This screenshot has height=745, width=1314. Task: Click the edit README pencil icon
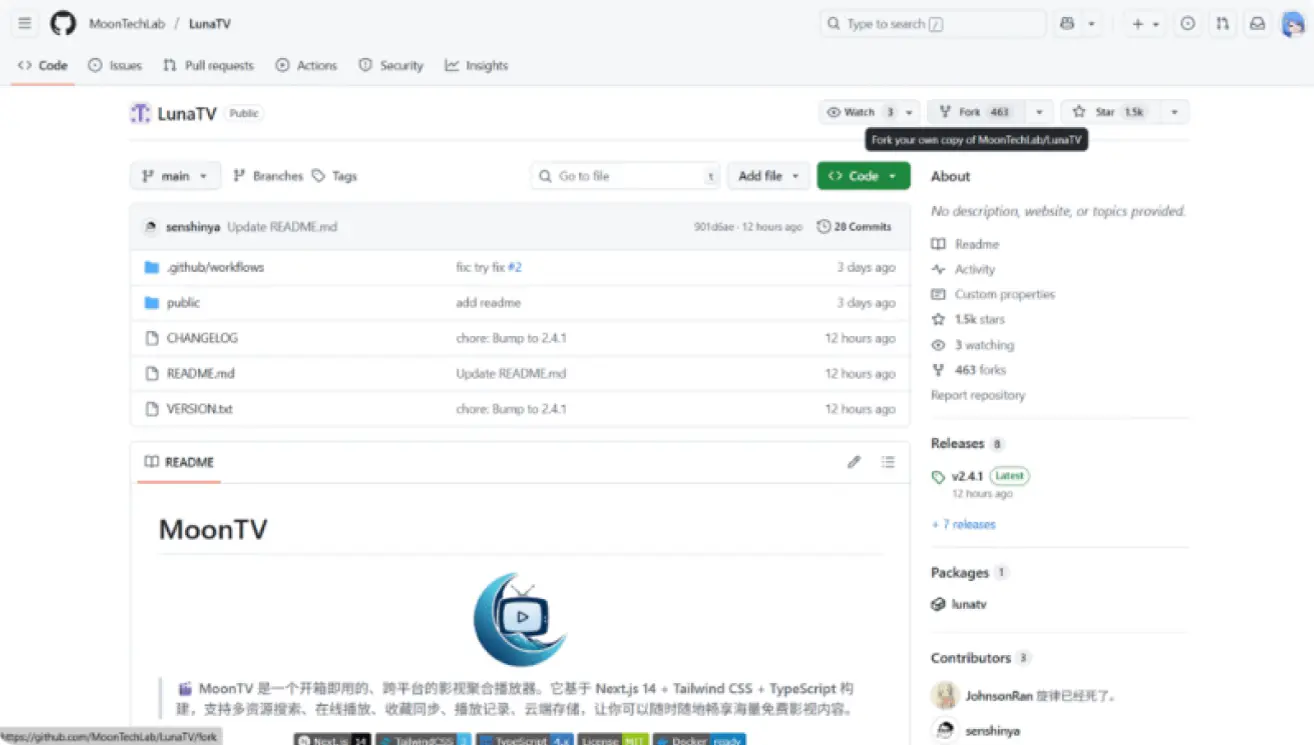click(x=853, y=462)
